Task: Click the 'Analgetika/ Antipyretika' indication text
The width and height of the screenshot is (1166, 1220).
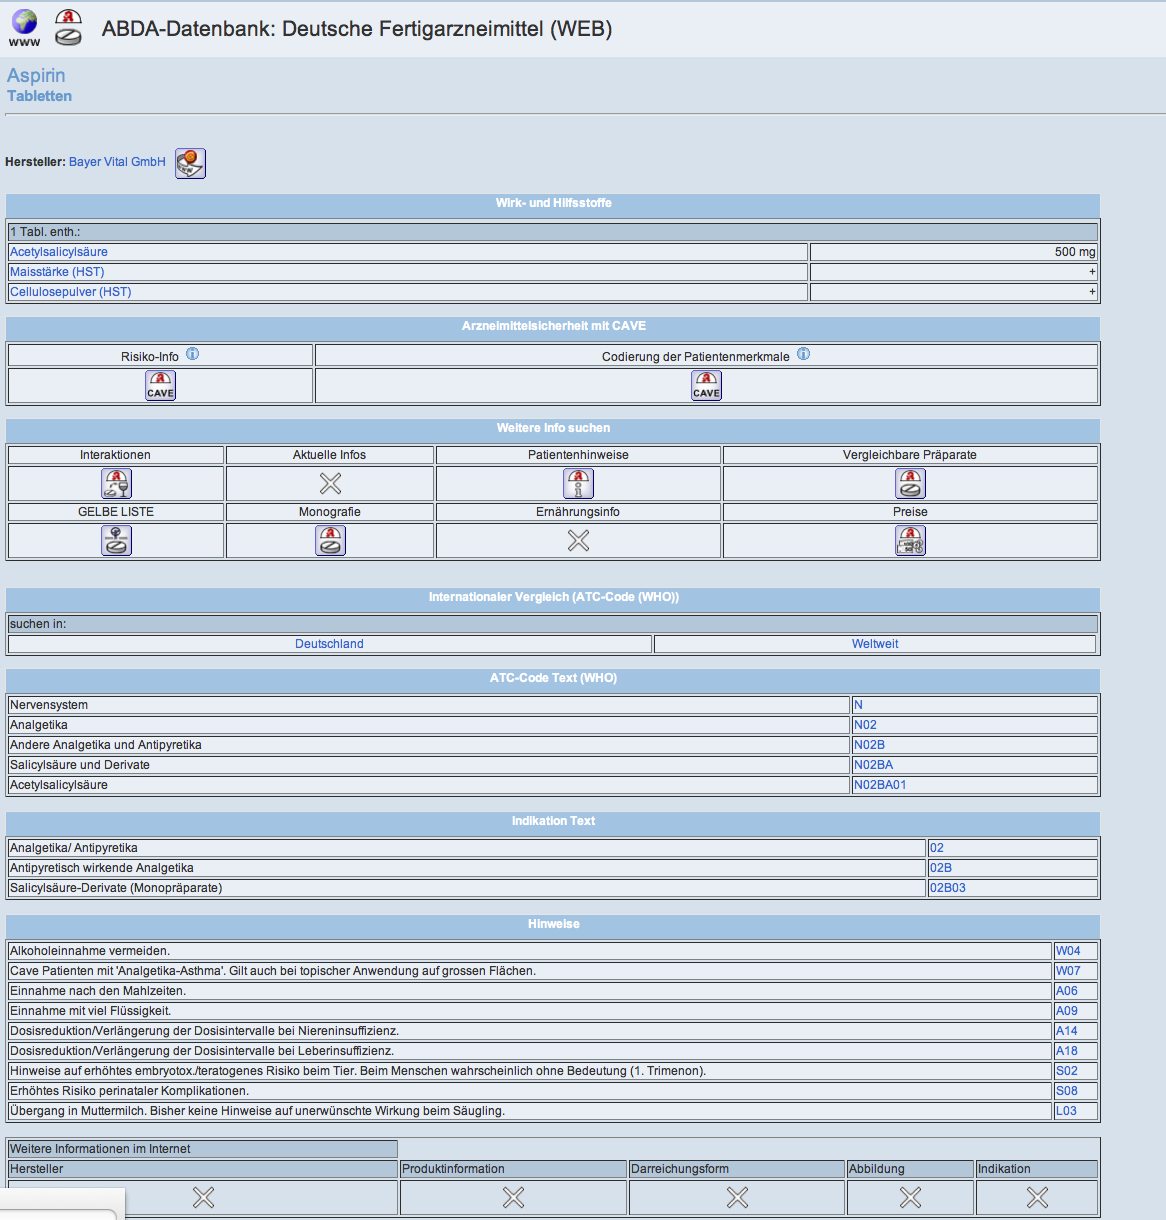Action: [74, 848]
